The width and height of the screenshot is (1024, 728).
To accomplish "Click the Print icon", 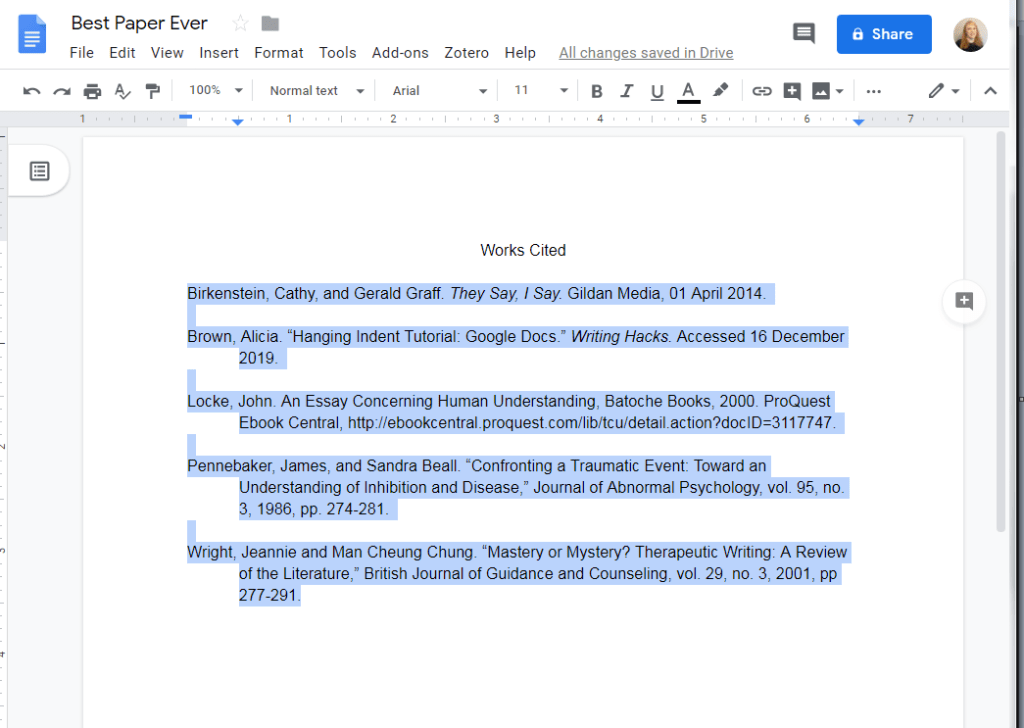I will (x=92, y=91).
